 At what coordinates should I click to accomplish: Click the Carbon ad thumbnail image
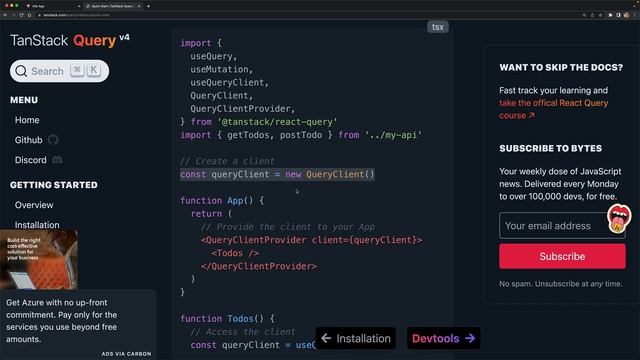(x=39, y=260)
